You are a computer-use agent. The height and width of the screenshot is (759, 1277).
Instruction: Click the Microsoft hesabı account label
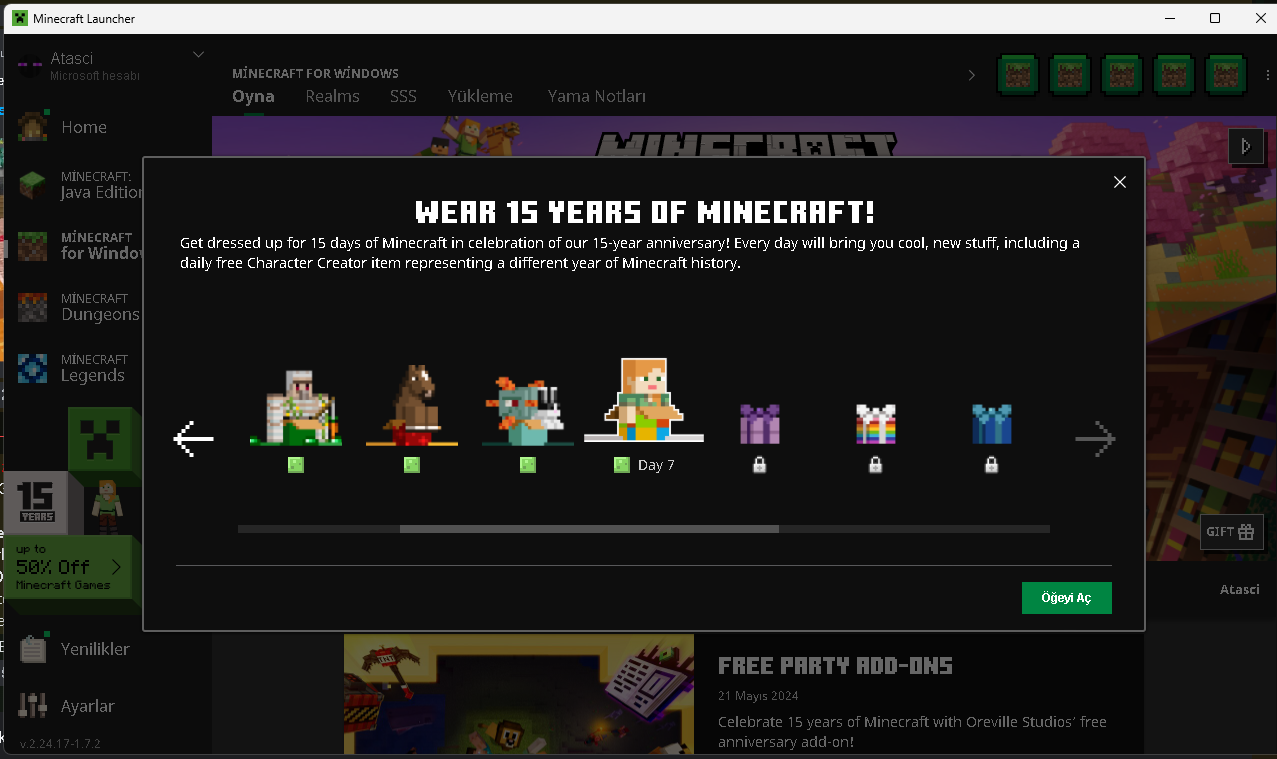[95, 76]
